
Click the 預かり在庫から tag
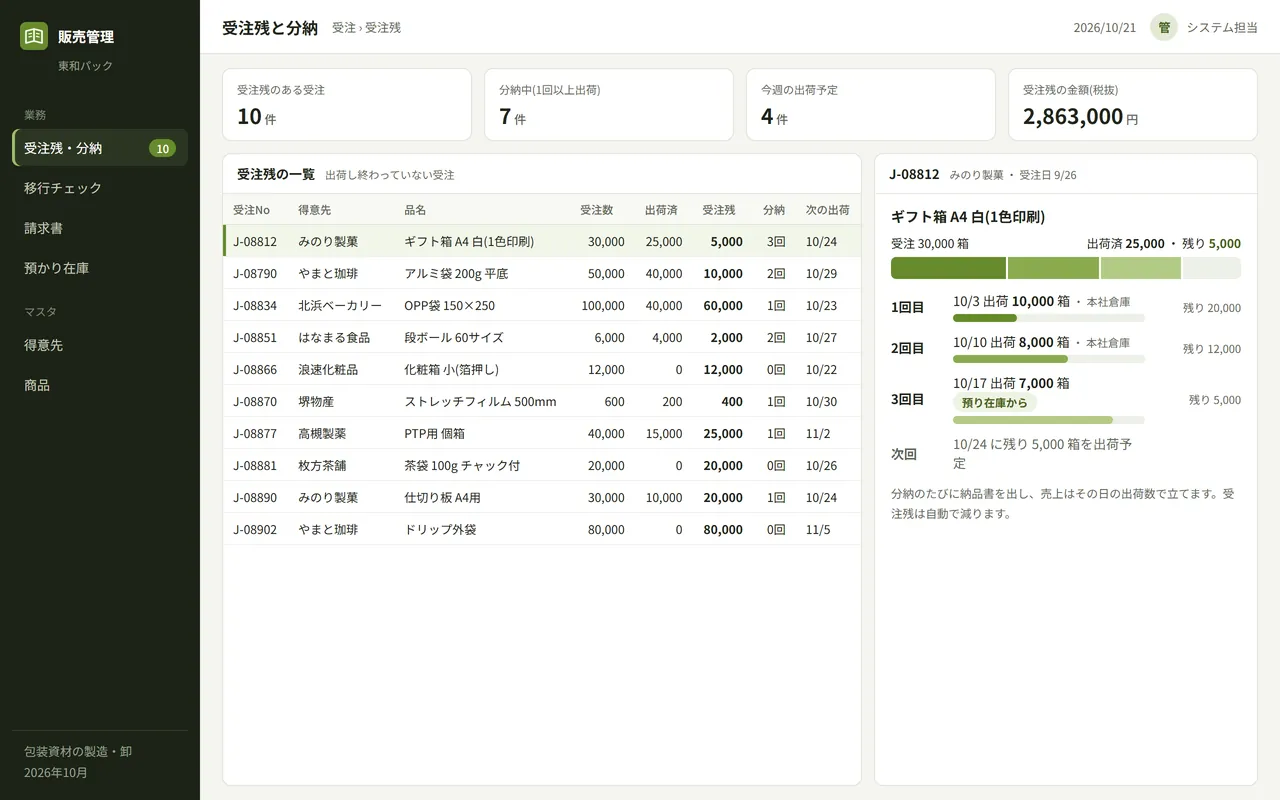[995, 403]
